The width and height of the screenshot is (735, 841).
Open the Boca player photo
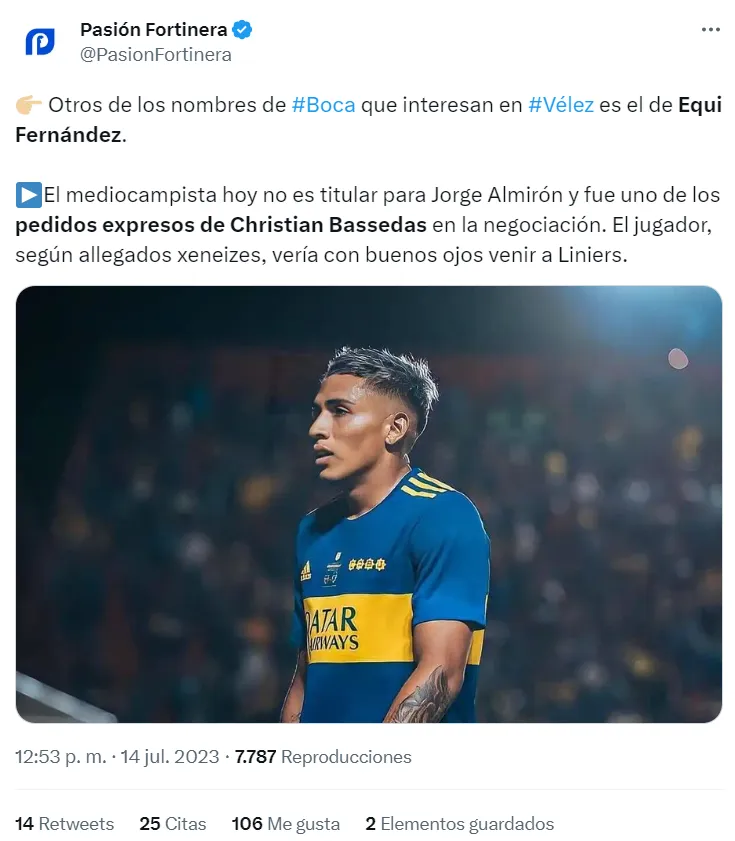pos(369,504)
